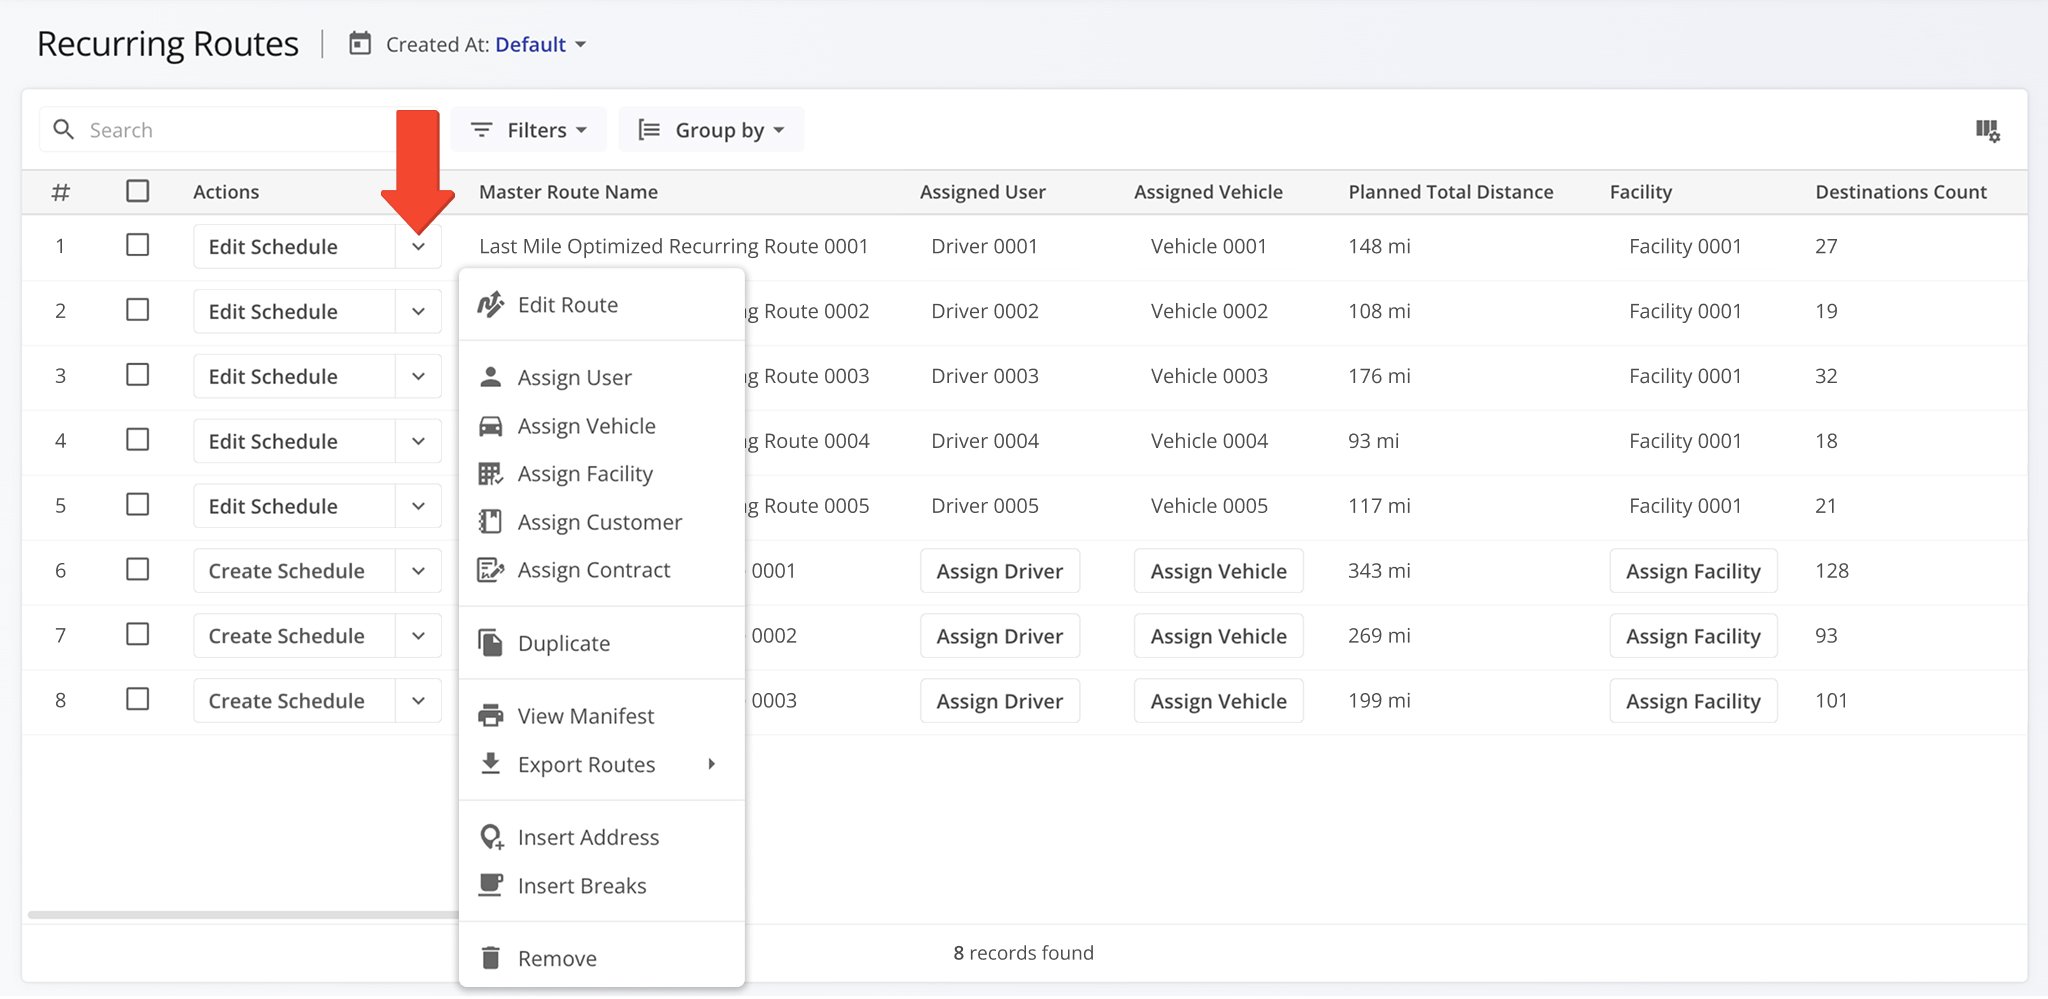The width and height of the screenshot is (2048, 999).
Task: Choose Insert Breaks from the action menu
Action: click(581, 885)
